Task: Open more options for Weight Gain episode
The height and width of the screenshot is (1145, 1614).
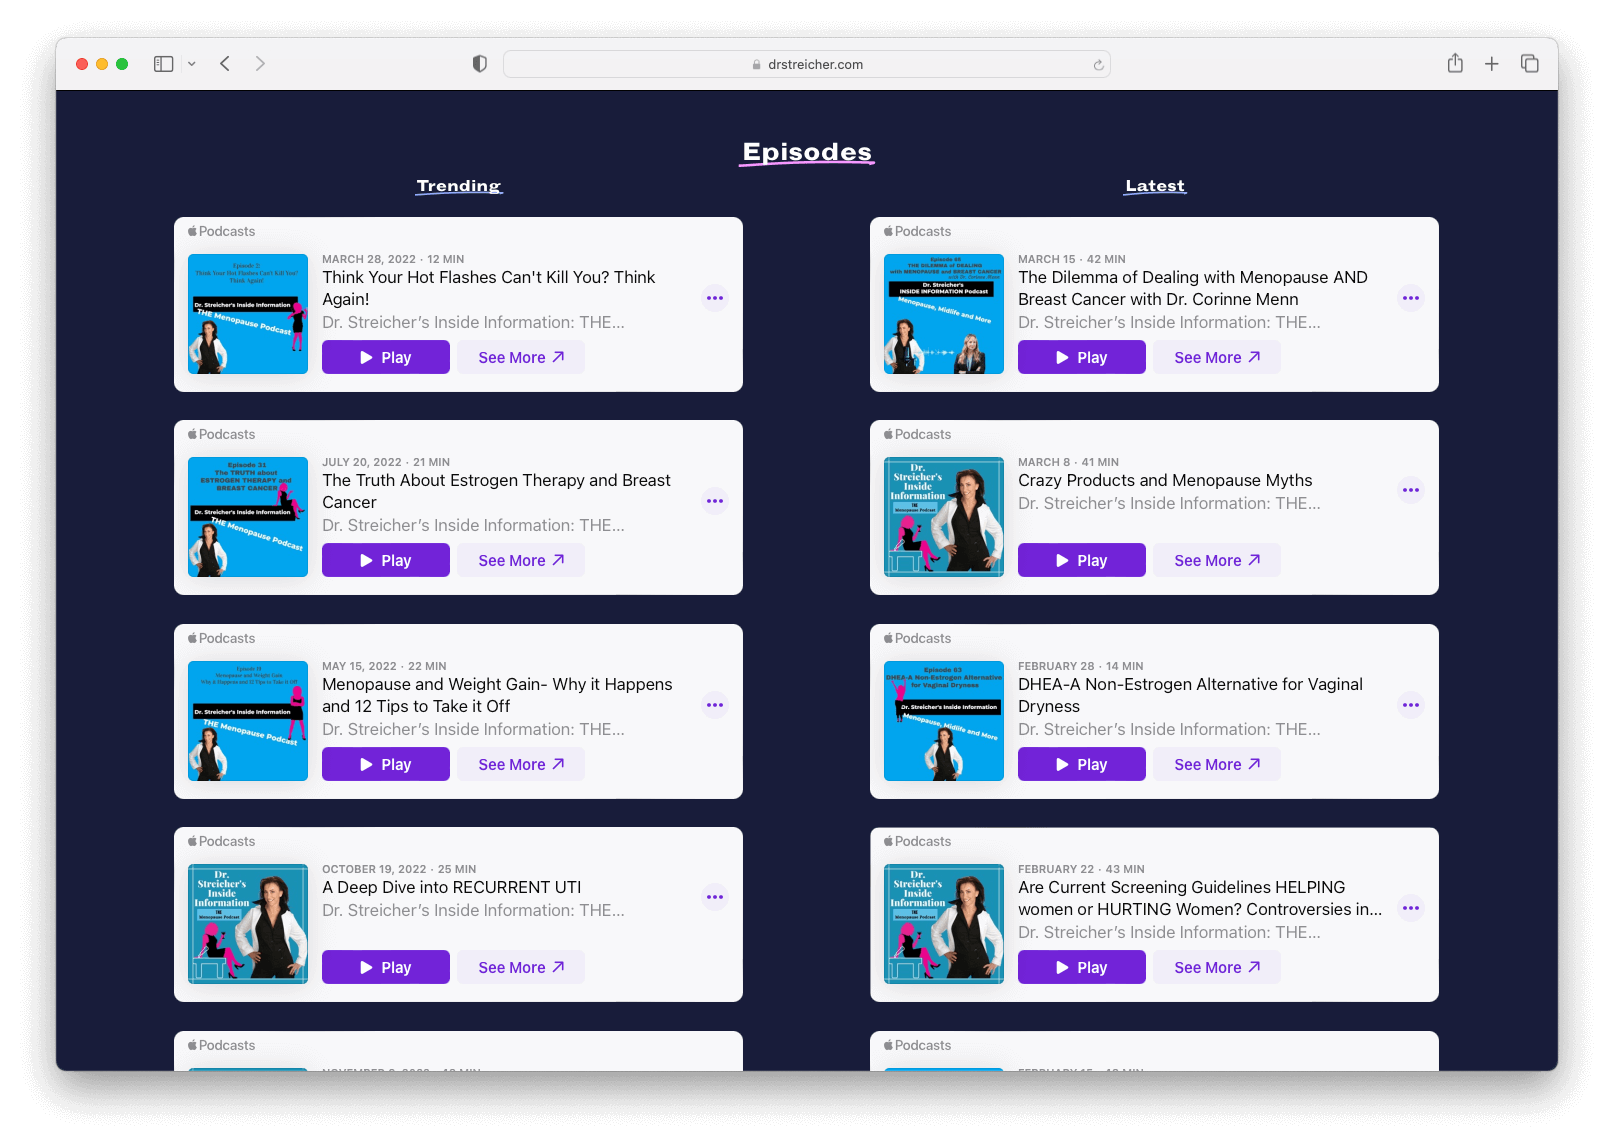Action: pos(715,705)
